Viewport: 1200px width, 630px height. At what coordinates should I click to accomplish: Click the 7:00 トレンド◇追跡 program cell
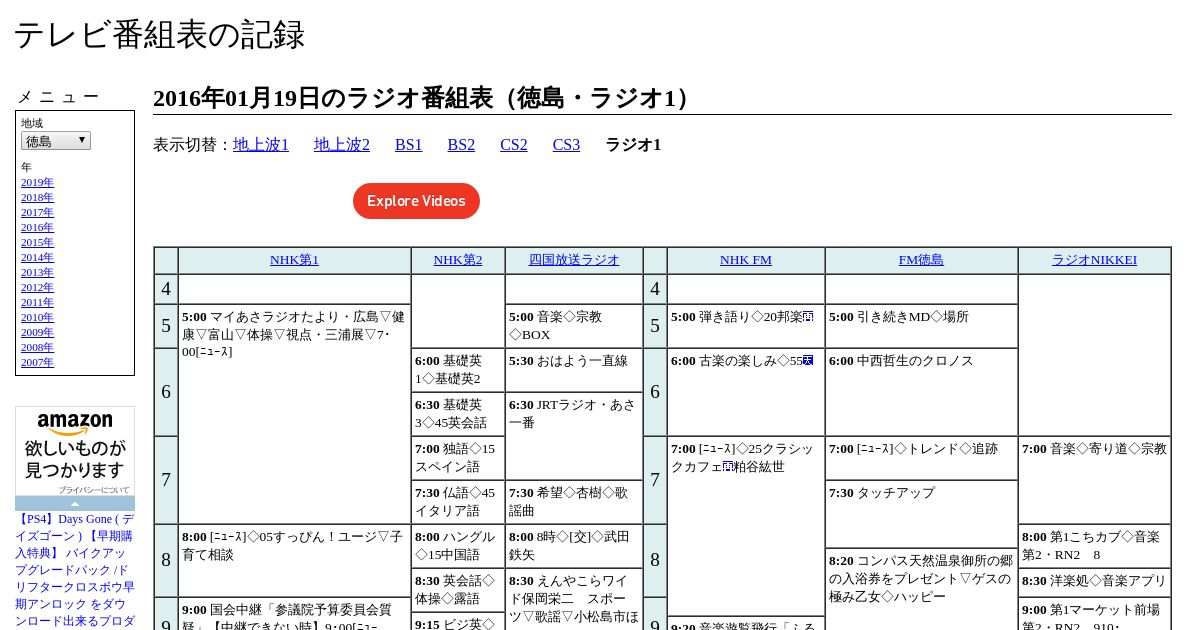(921, 458)
